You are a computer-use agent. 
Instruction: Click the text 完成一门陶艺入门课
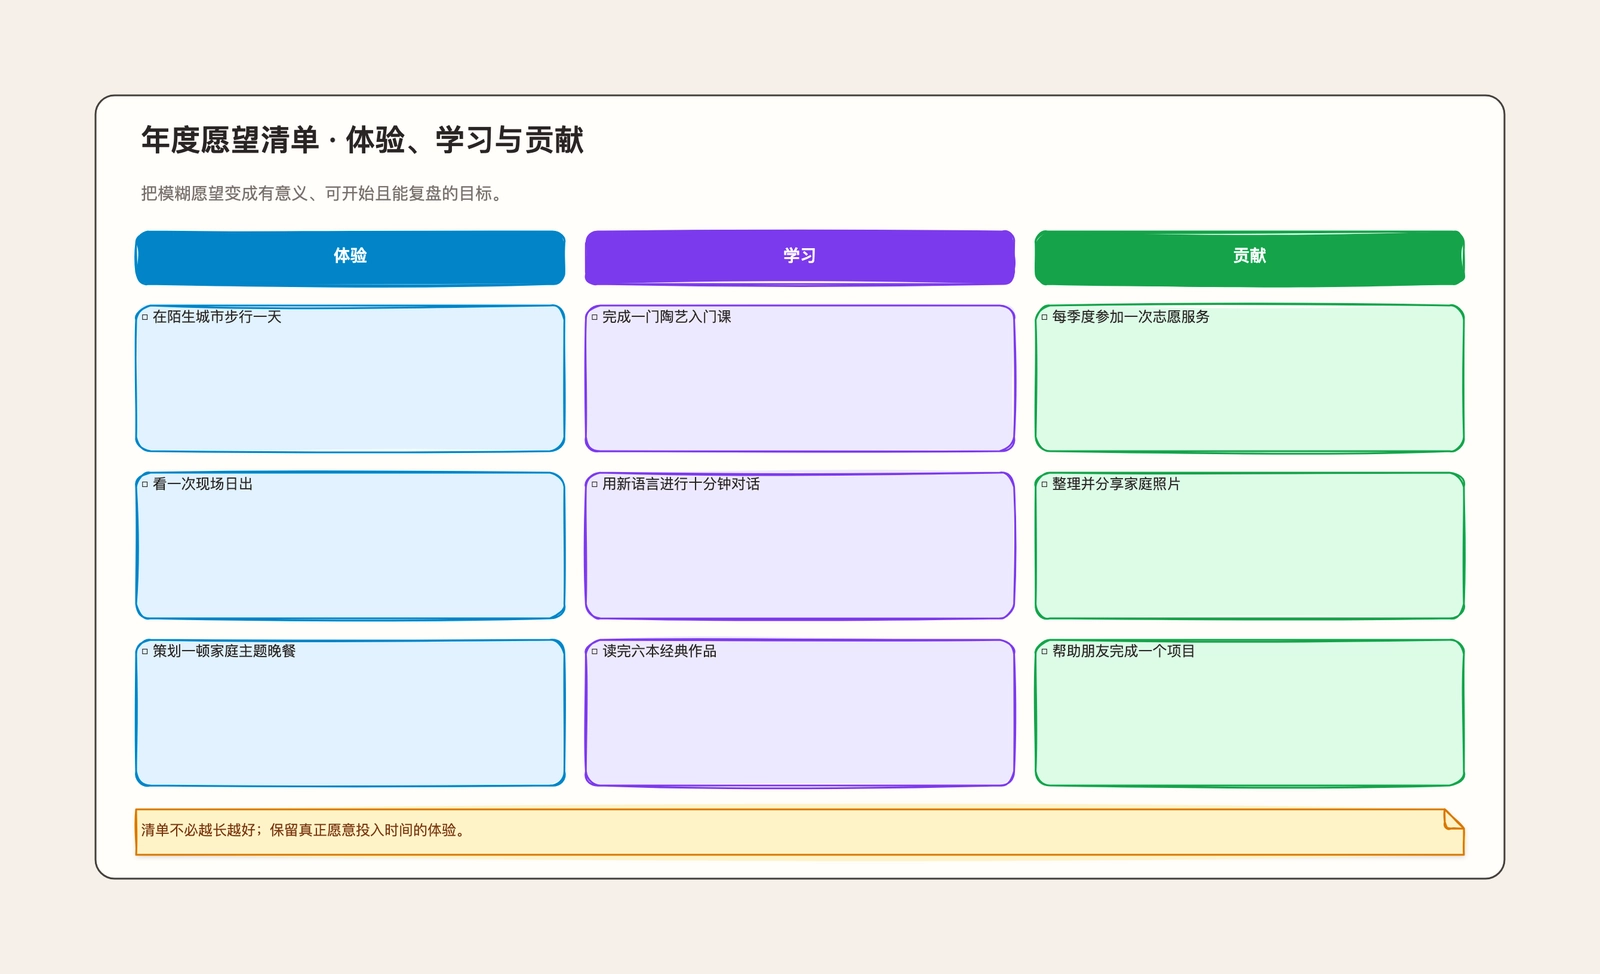pos(667,317)
